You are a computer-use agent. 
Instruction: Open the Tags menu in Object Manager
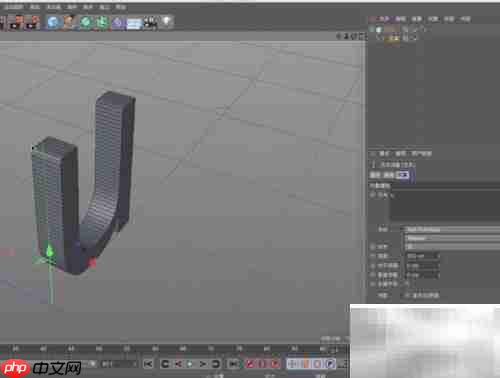449,19
